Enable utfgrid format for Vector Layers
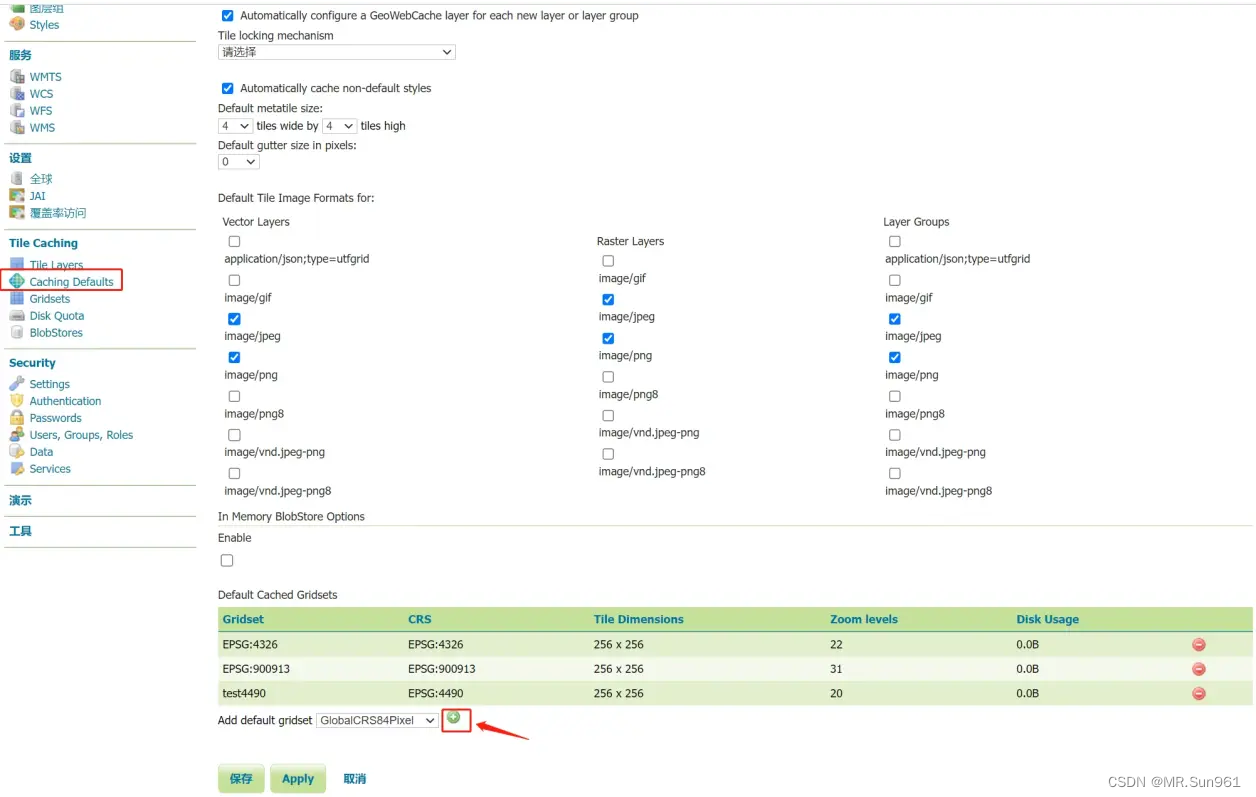Viewport: 1256px width, 797px height. pos(234,241)
